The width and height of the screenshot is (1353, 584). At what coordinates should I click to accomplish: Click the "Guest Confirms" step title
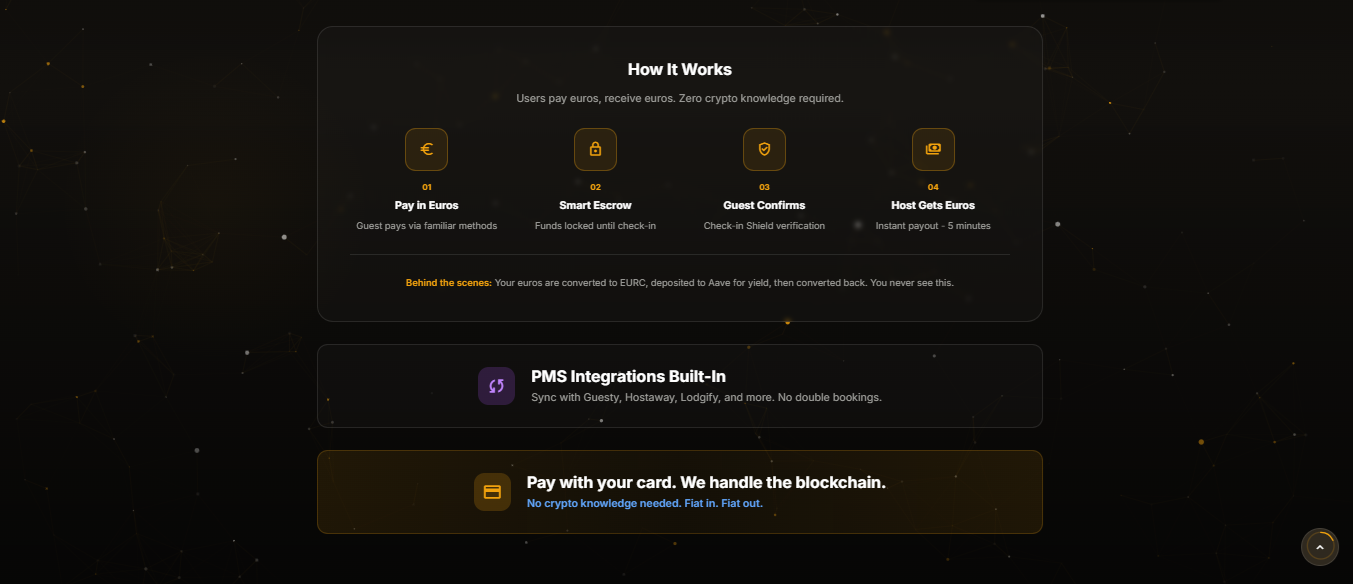[x=764, y=205]
